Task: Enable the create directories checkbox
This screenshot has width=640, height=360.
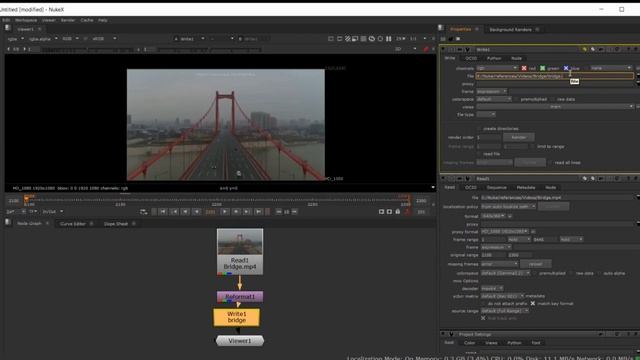Action: click(x=479, y=129)
